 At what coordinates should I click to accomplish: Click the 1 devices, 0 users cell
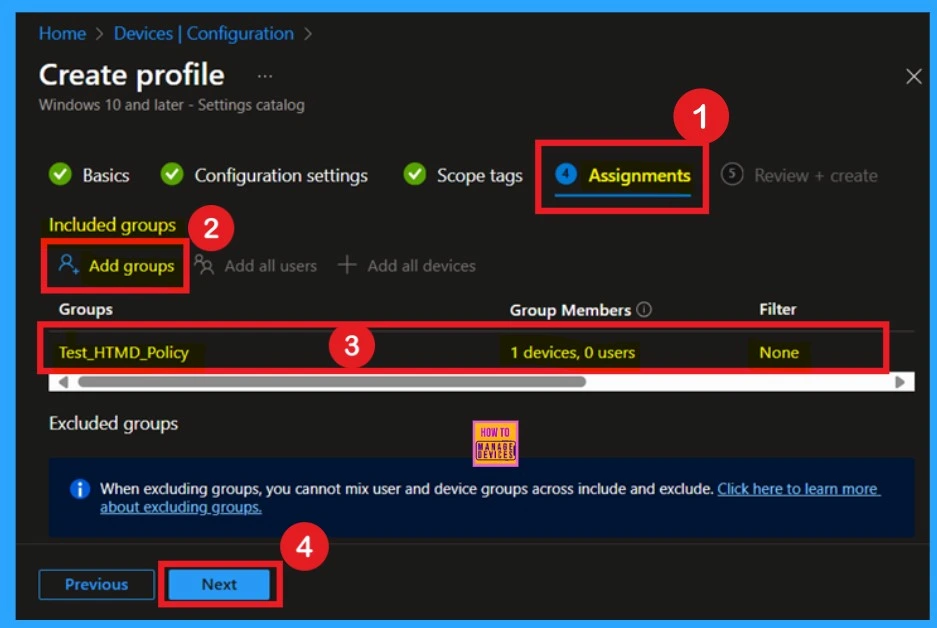[572, 353]
